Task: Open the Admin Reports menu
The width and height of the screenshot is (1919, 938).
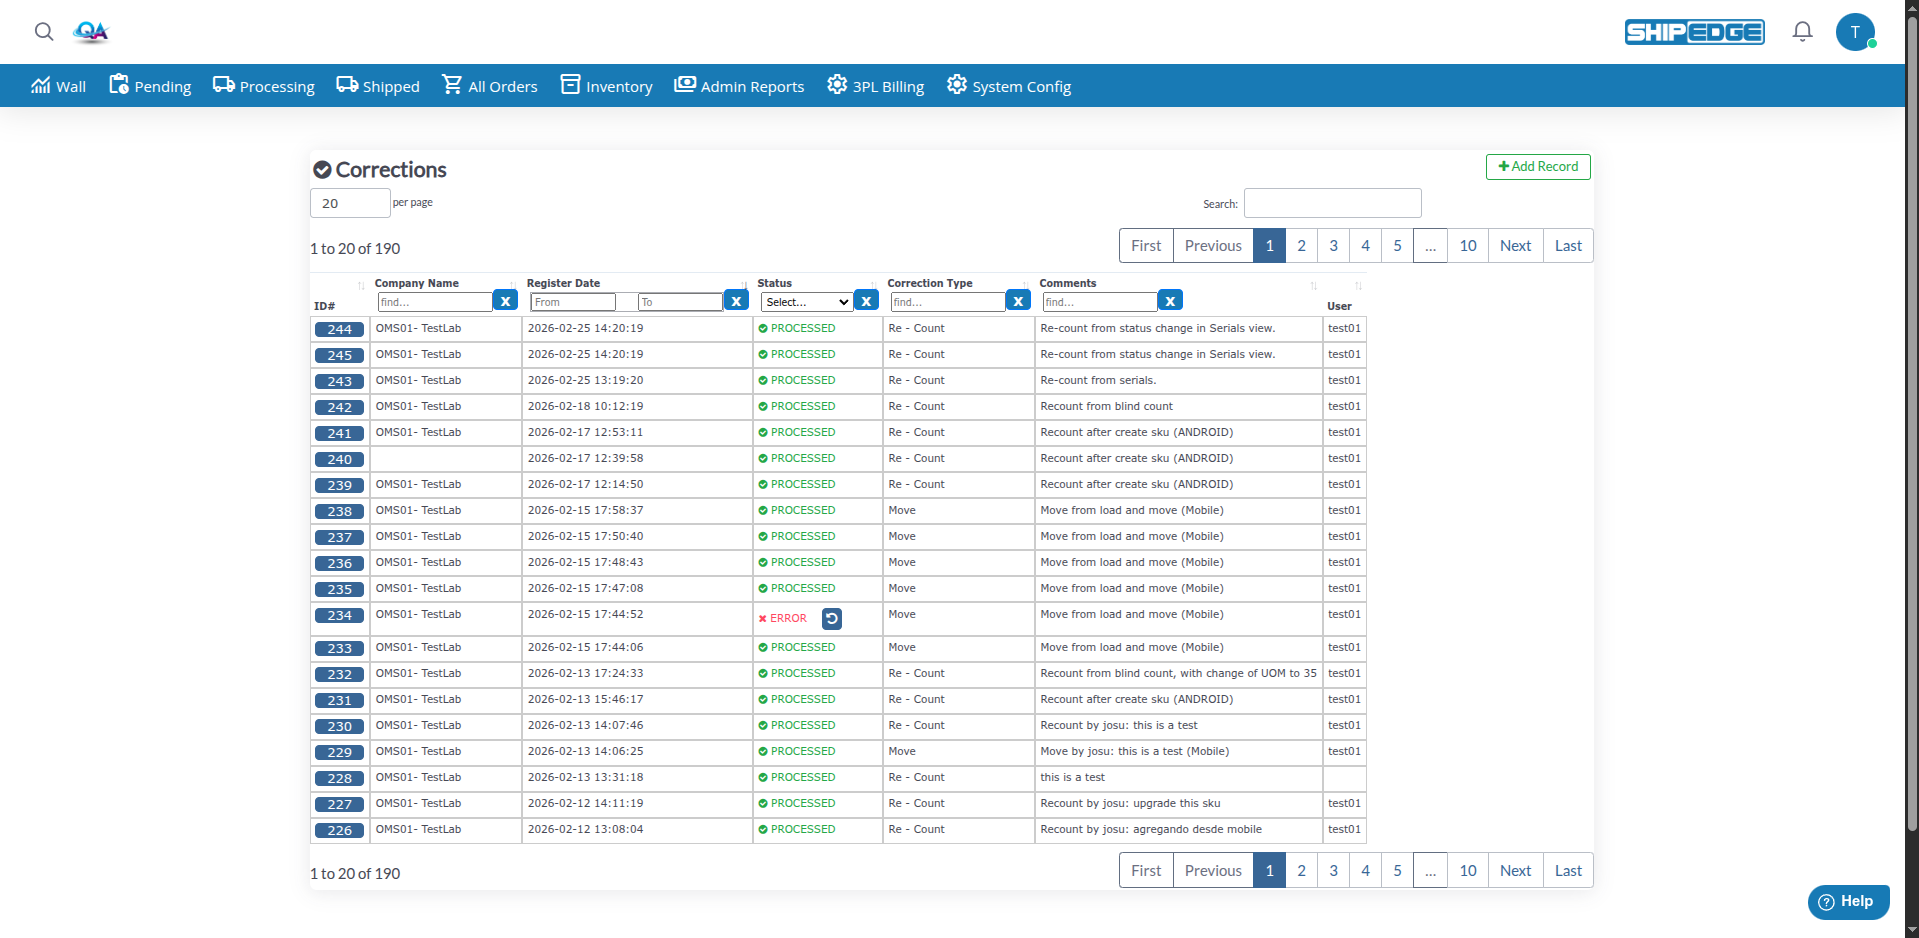Action: pos(739,86)
